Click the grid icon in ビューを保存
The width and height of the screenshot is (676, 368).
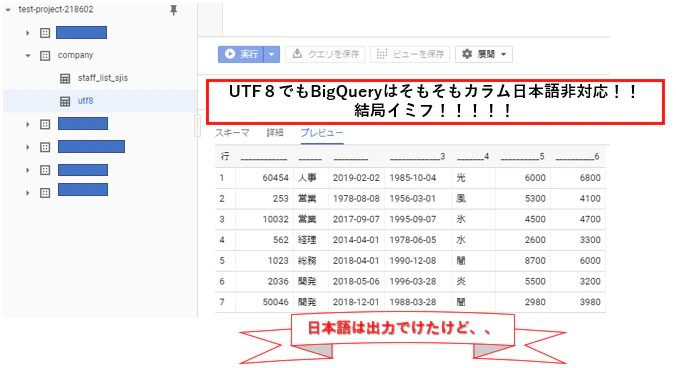click(x=382, y=54)
